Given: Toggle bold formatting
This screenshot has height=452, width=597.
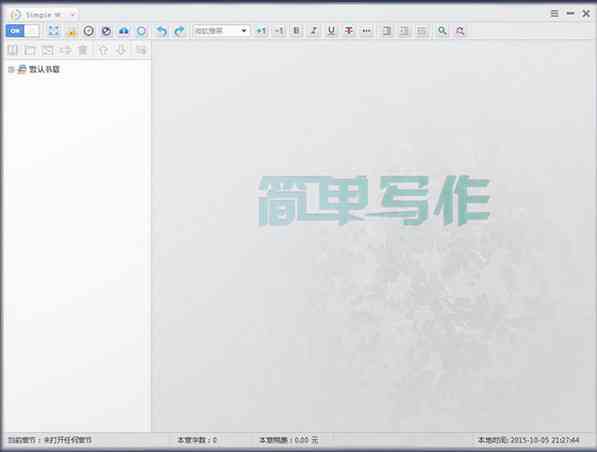Looking at the screenshot, I should [x=297, y=31].
